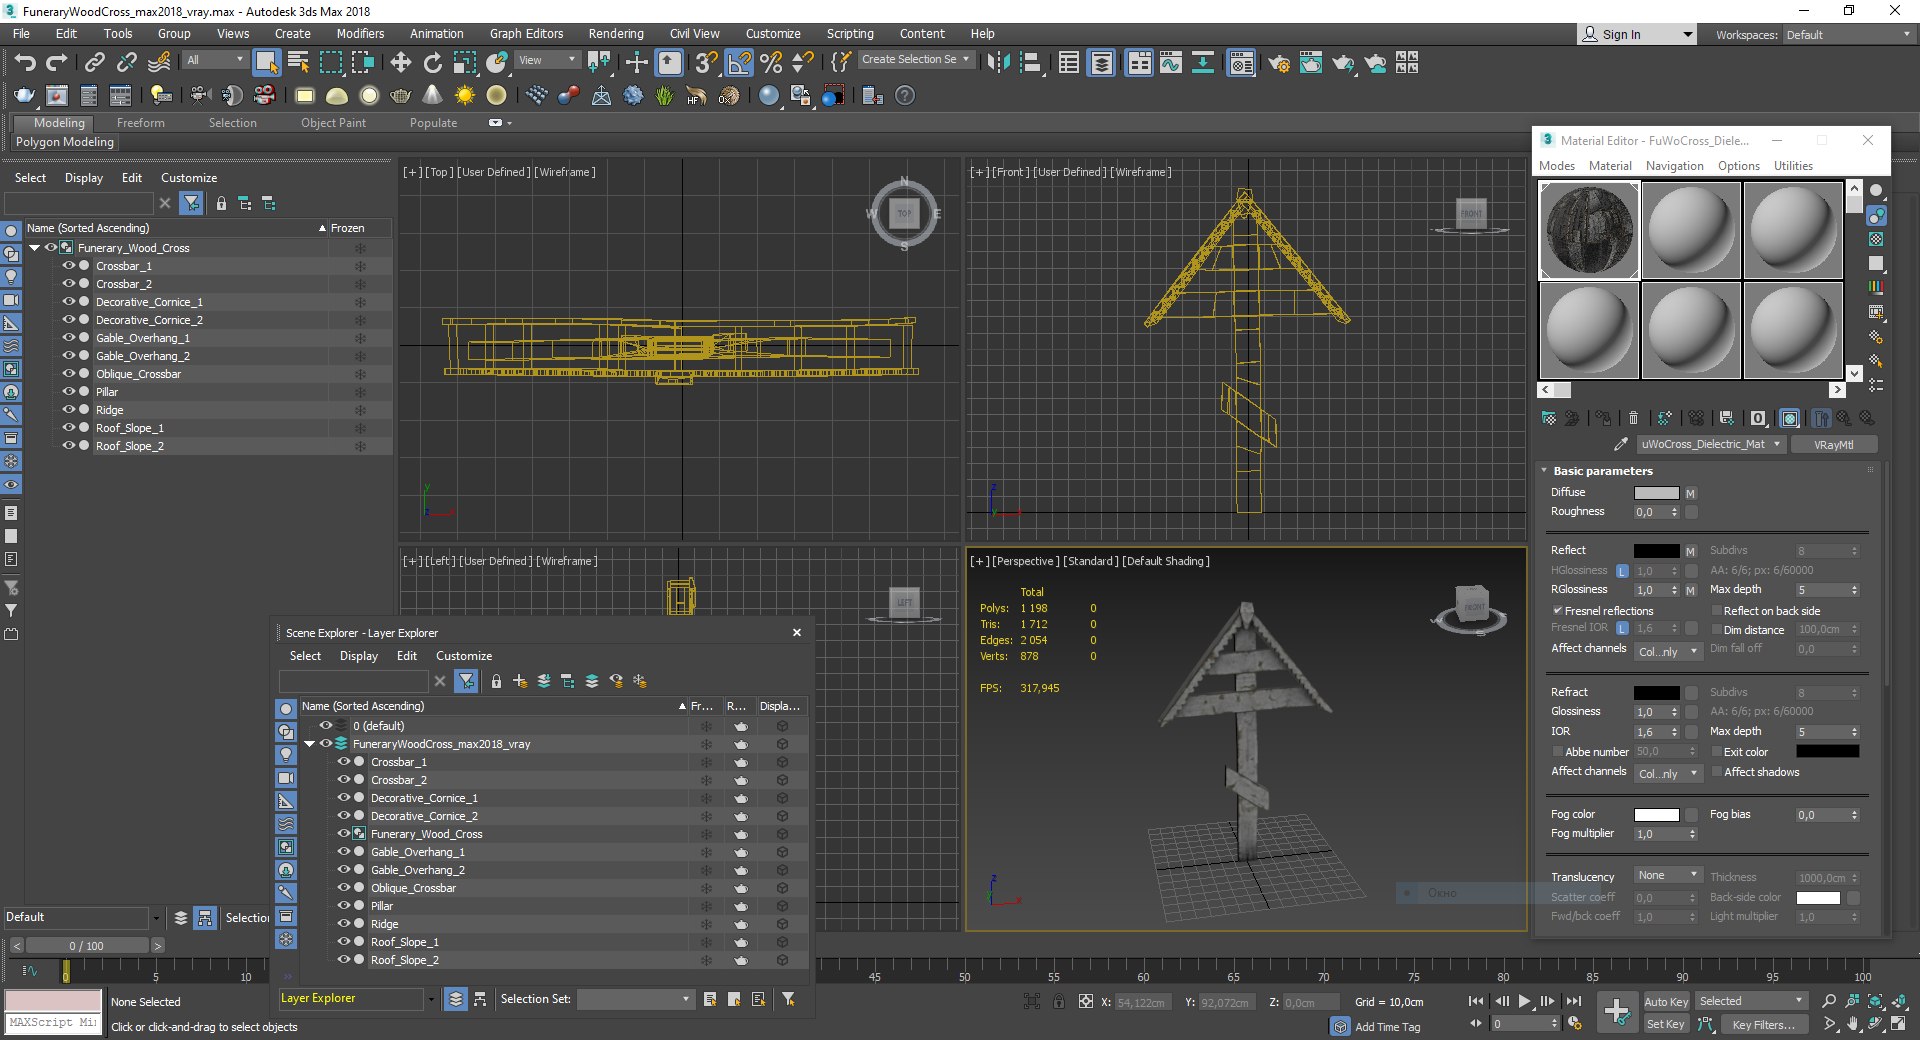Toggle the Fresnel IOR lock L button

click(x=1622, y=629)
